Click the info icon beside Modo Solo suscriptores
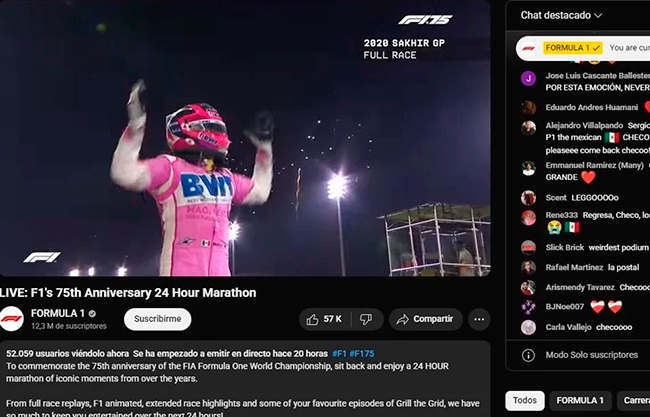 [528, 355]
